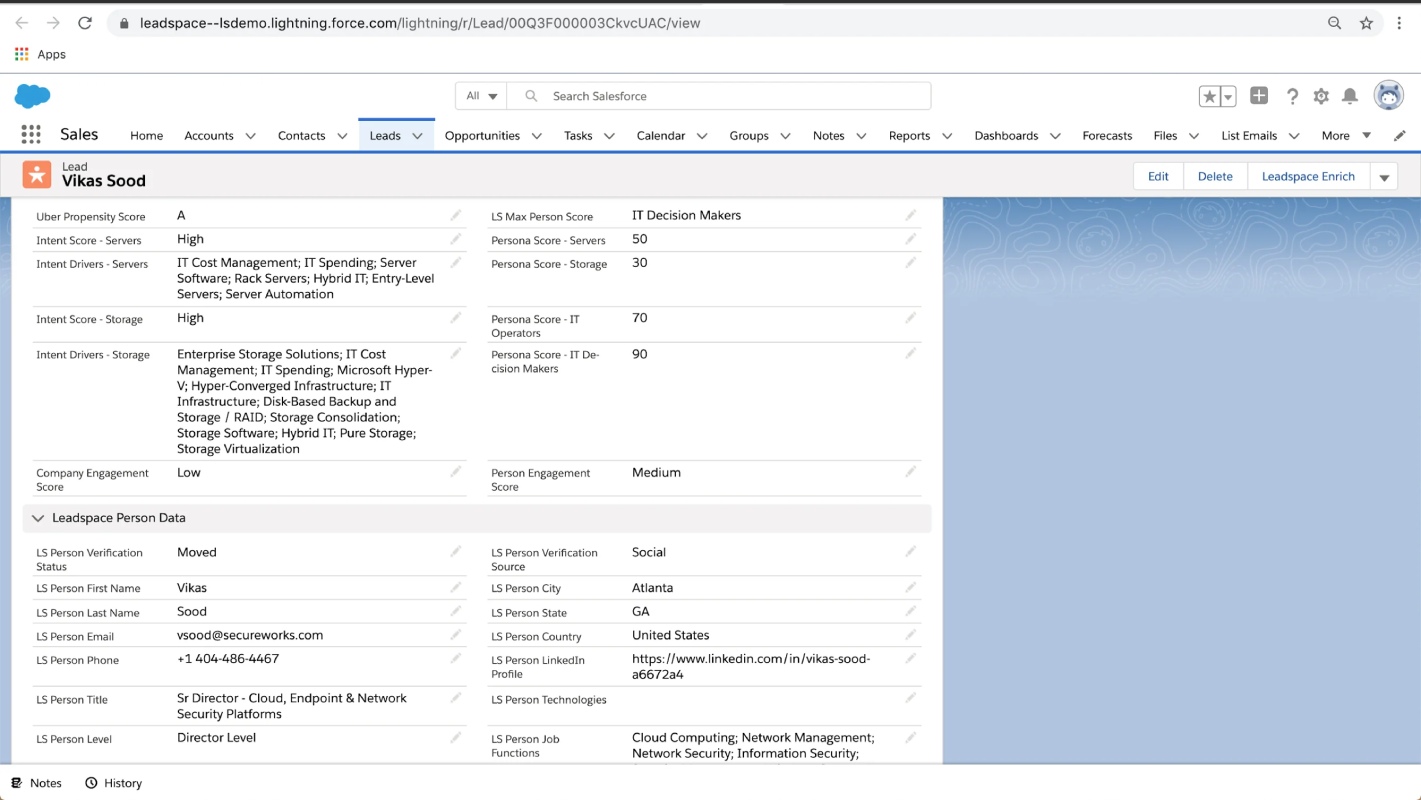Open the Notifications bell icon
Screen dimensions: 1421x800
click(x=1350, y=96)
